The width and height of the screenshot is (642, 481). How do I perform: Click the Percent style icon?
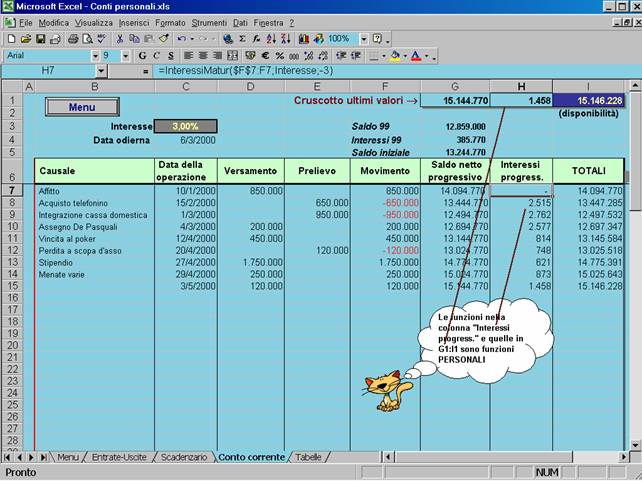(279, 56)
